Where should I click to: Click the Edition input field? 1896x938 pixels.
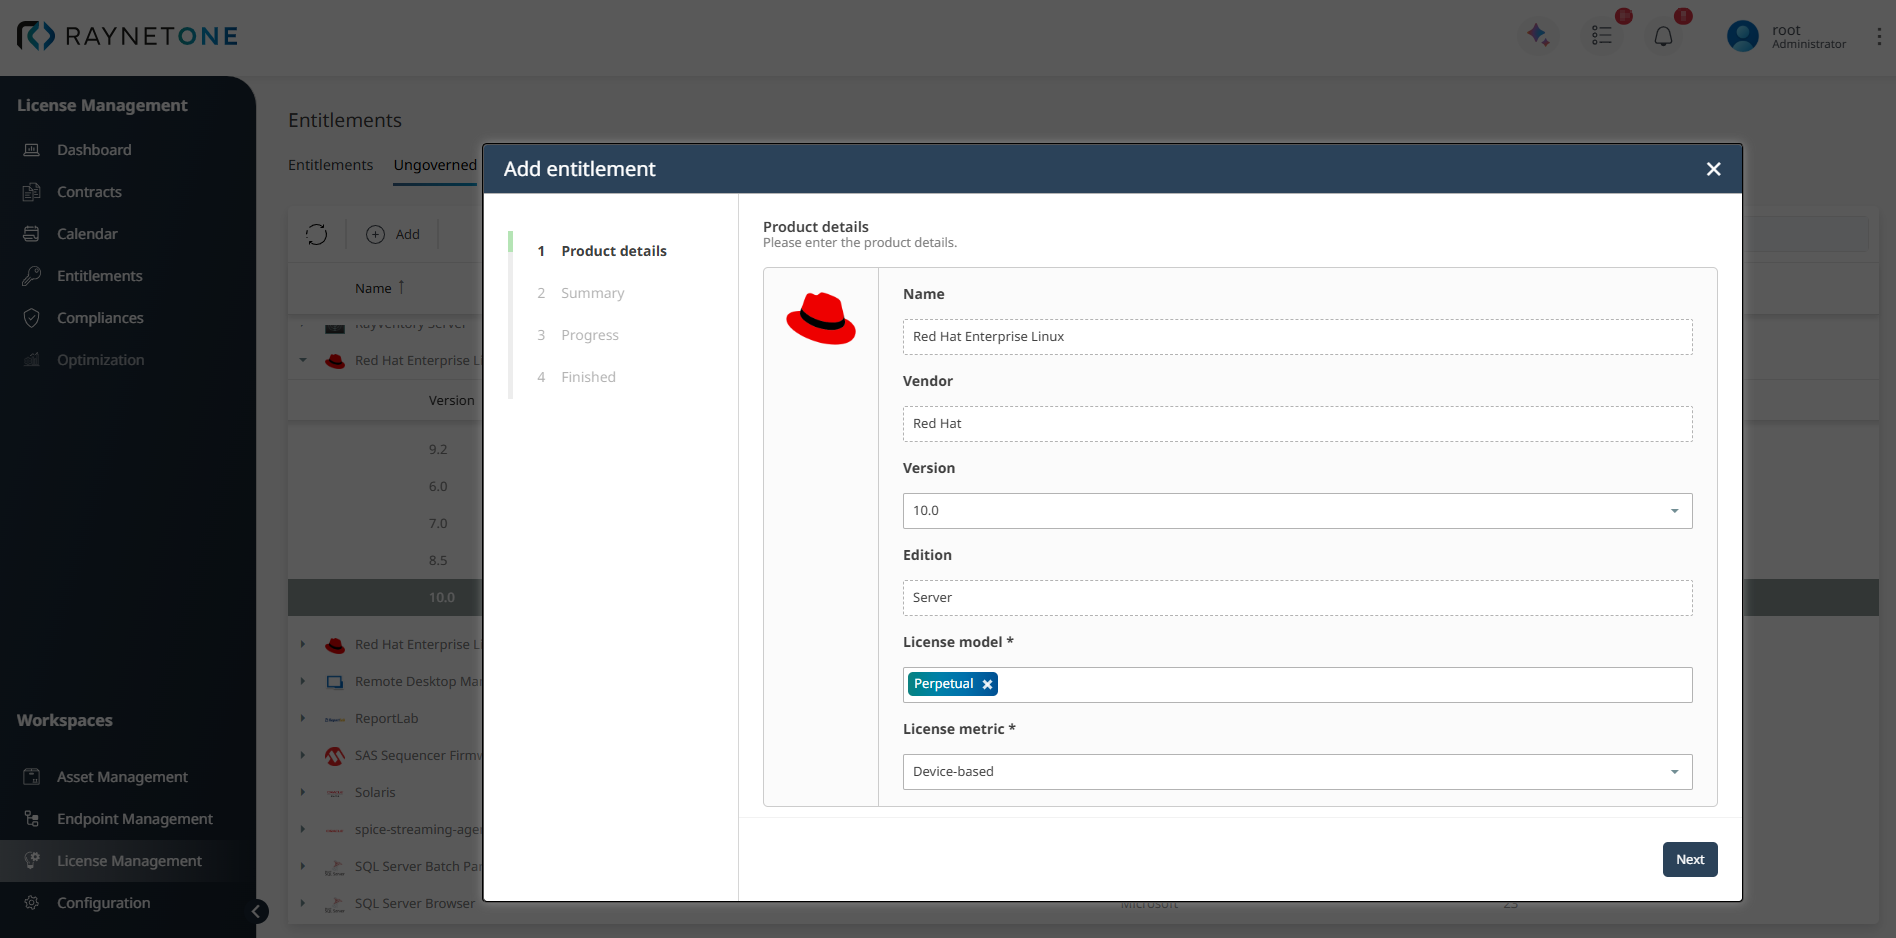[1297, 598]
